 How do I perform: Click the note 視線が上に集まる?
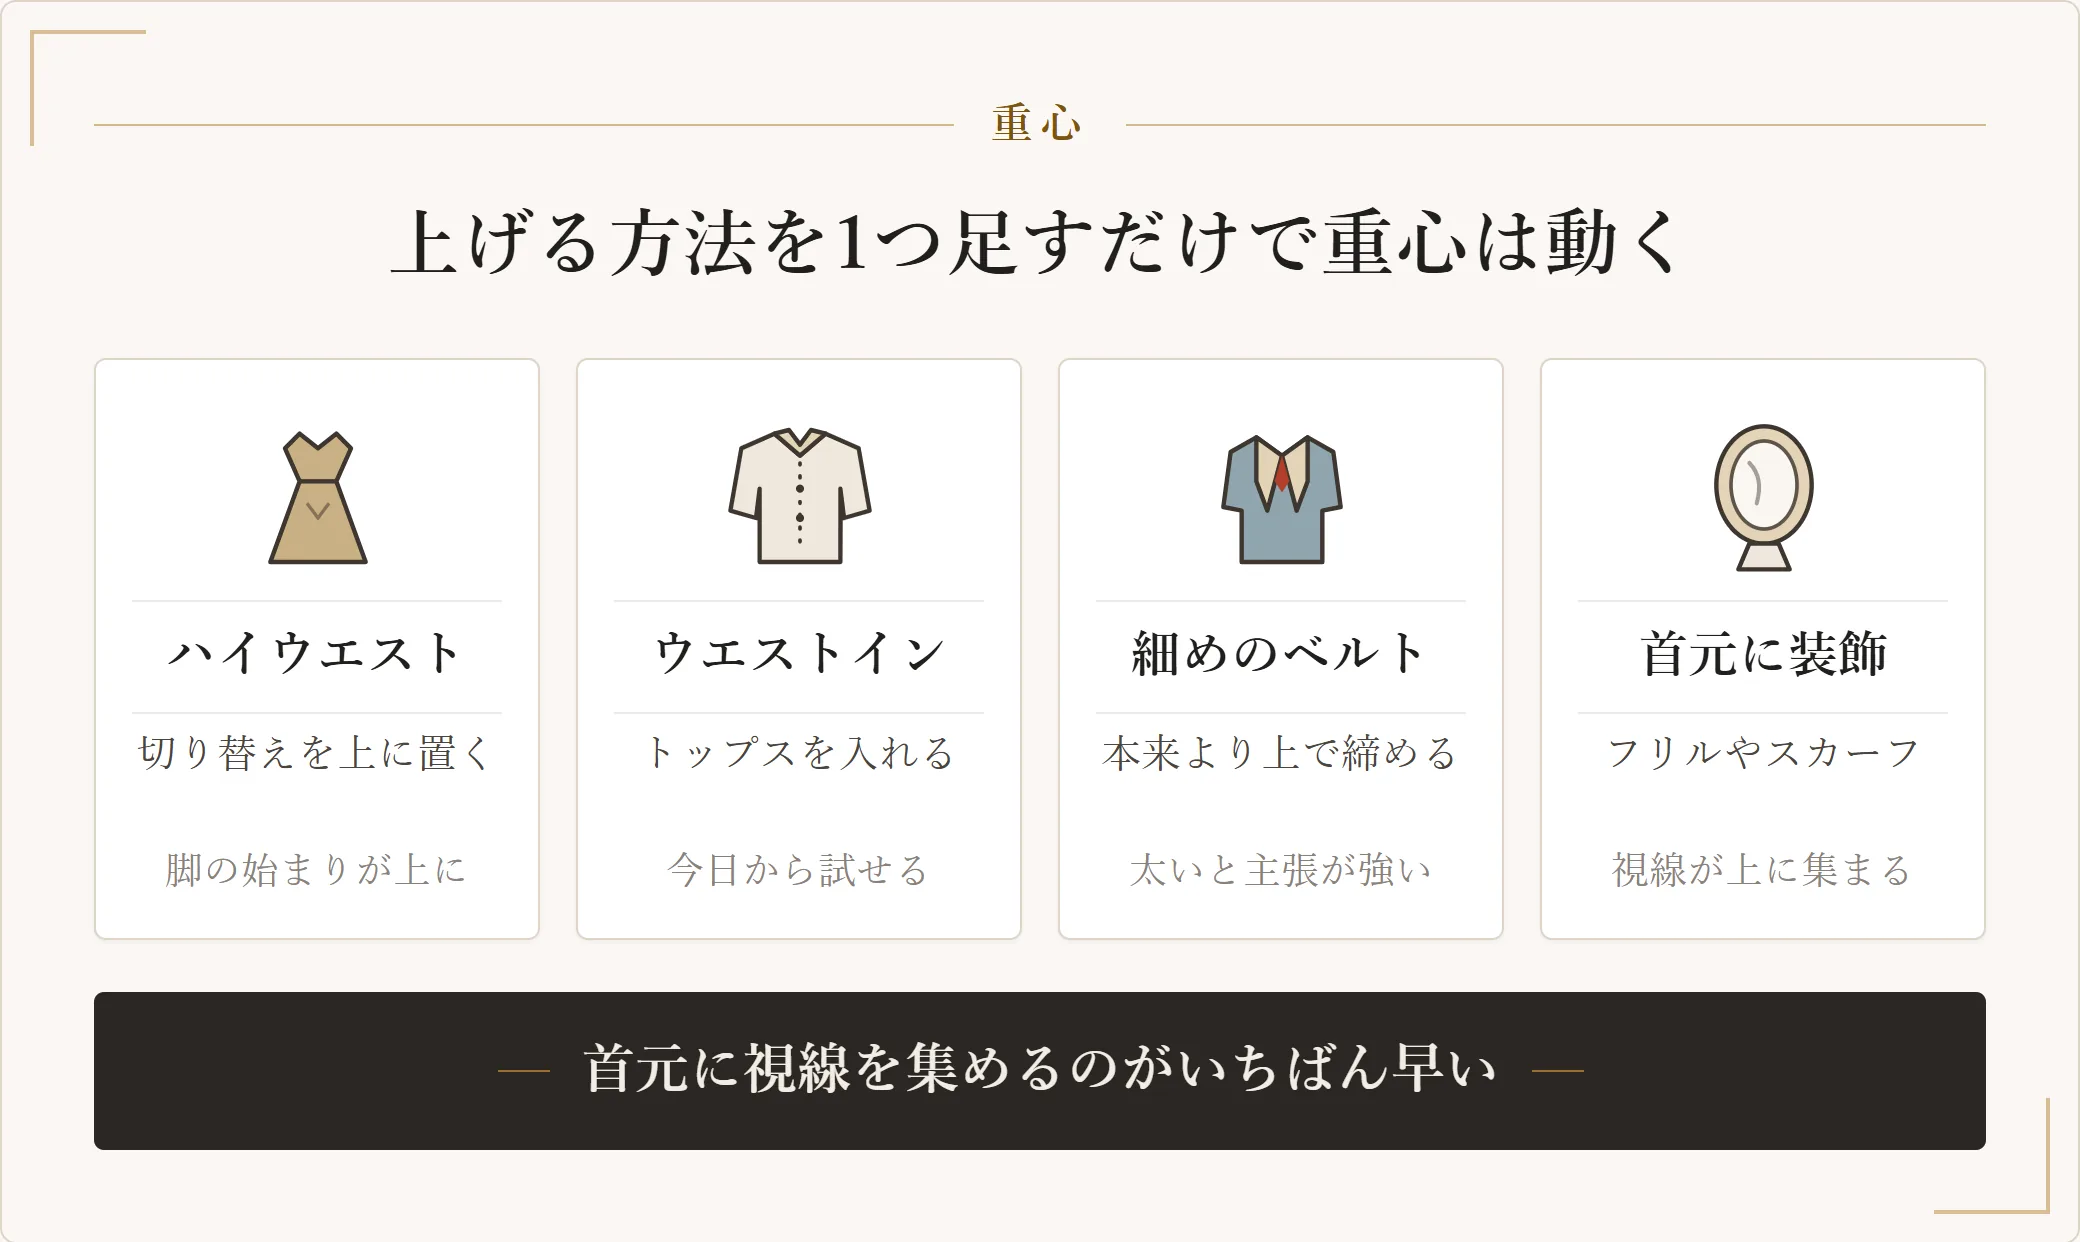point(1763,870)
